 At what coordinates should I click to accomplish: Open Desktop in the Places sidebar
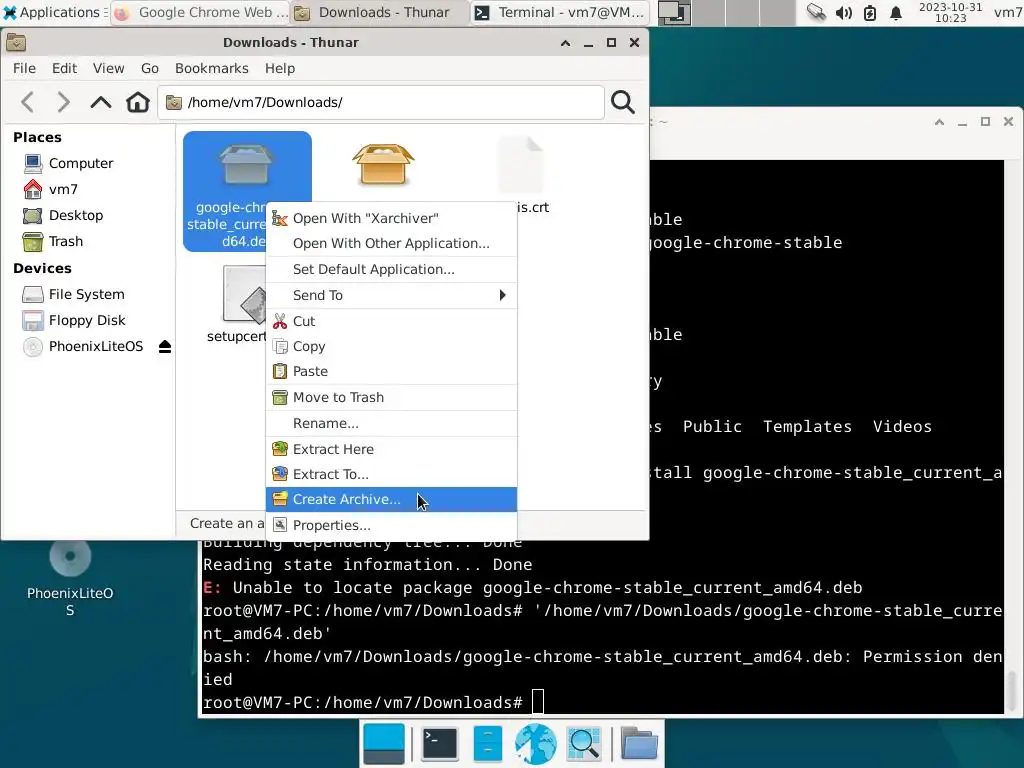76,216
